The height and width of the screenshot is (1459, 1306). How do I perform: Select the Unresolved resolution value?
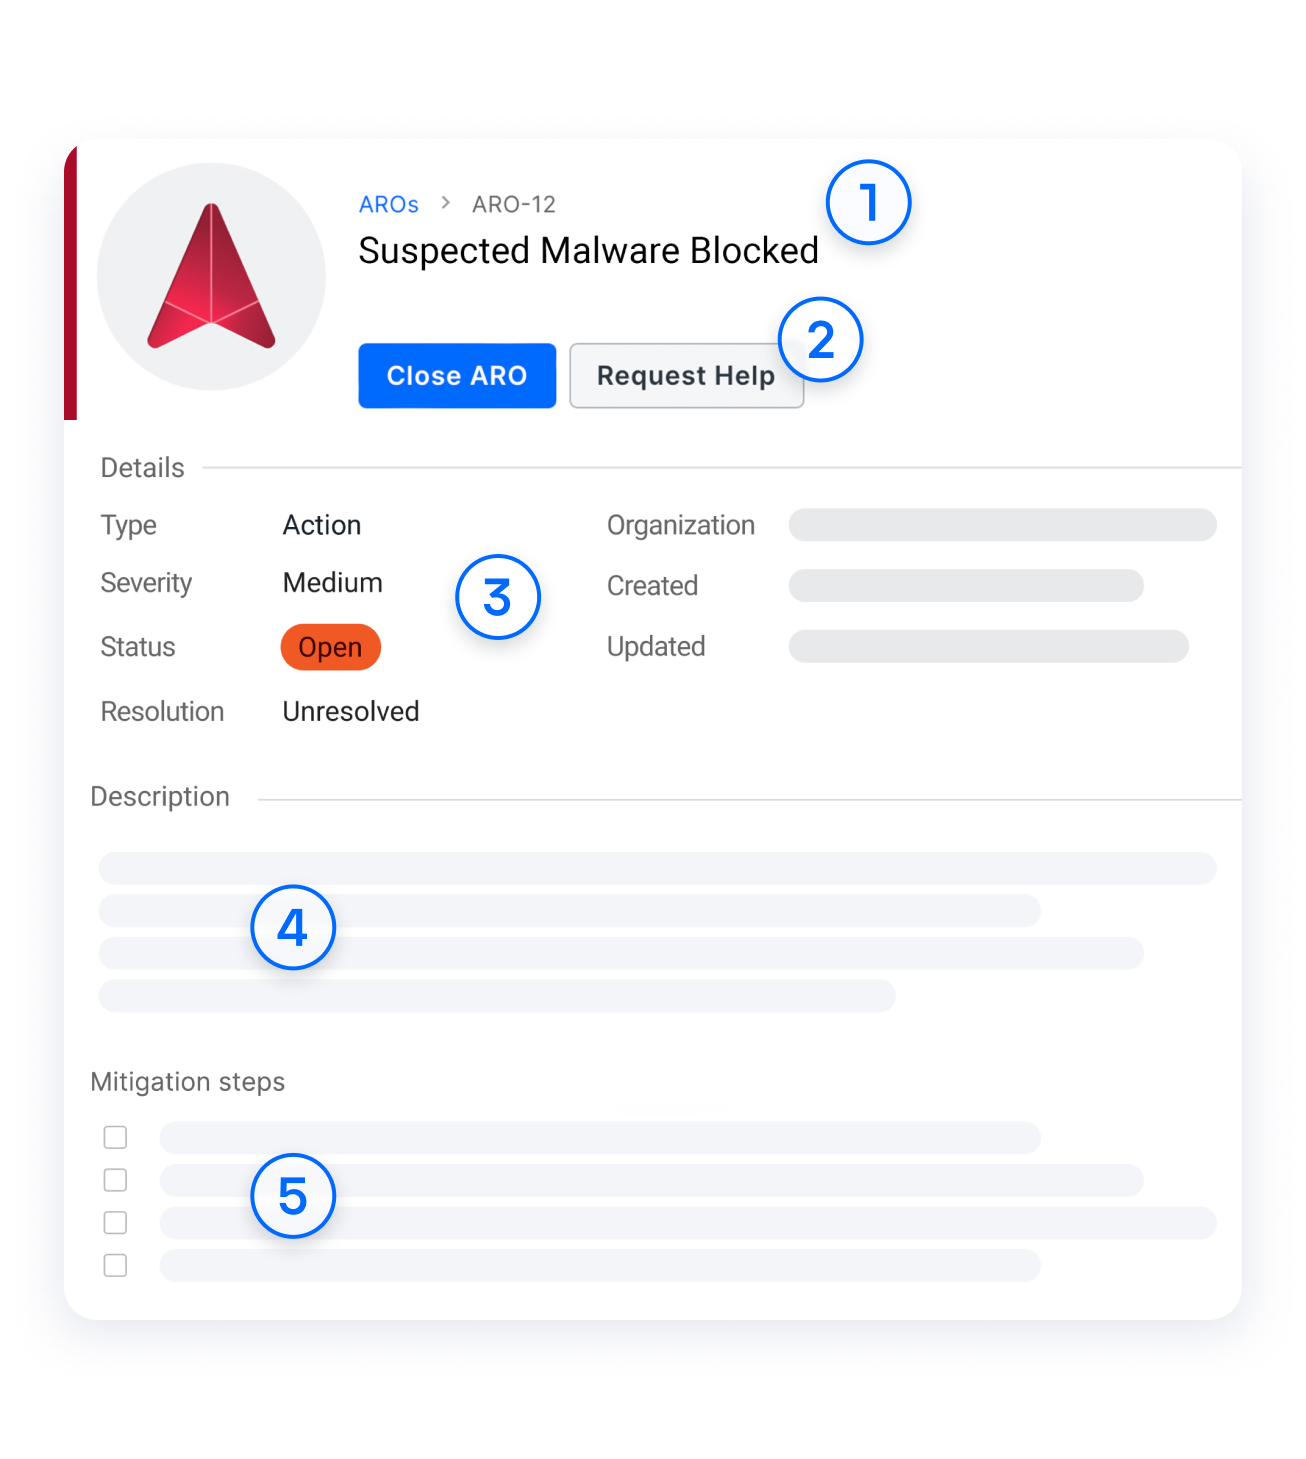click(350, 711)
